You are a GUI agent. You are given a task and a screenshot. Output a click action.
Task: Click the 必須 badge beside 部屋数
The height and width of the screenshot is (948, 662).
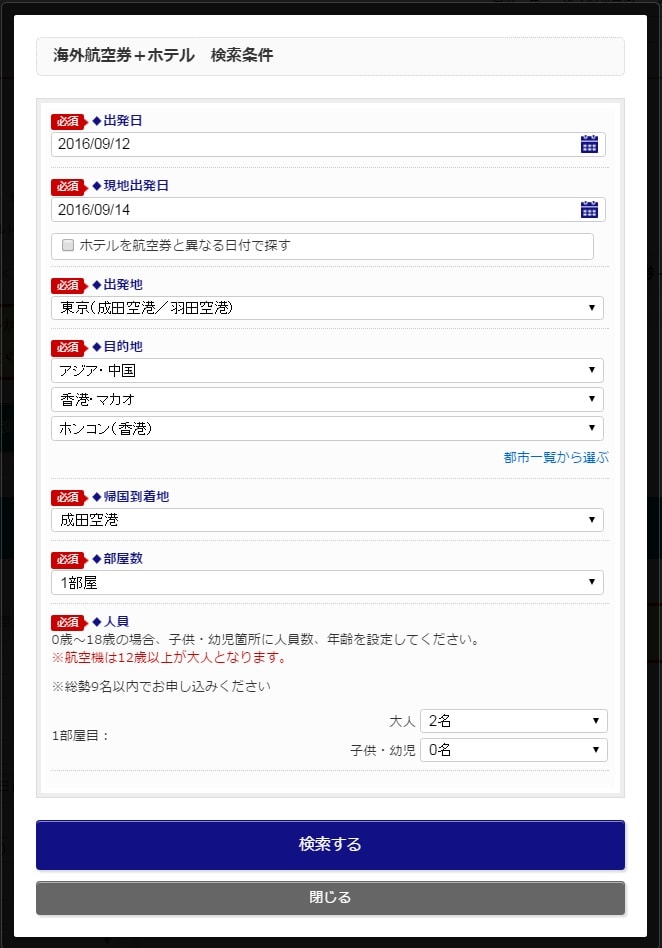click(x=70, y=559)
